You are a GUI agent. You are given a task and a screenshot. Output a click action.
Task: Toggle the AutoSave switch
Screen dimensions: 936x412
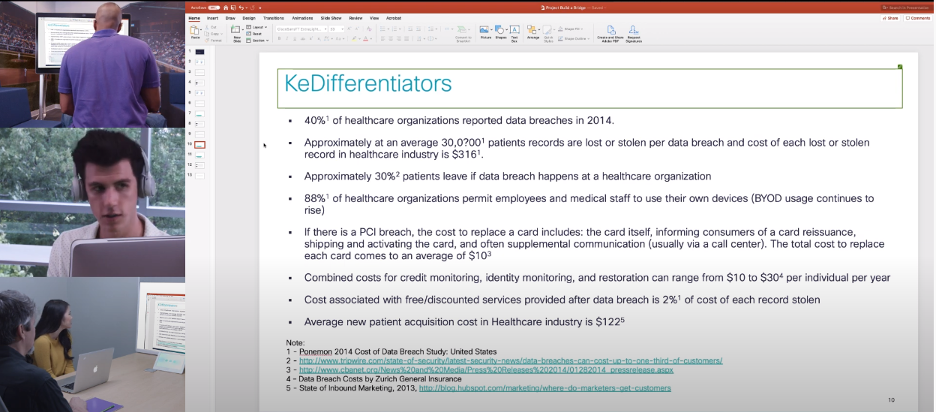click(212, 8)
